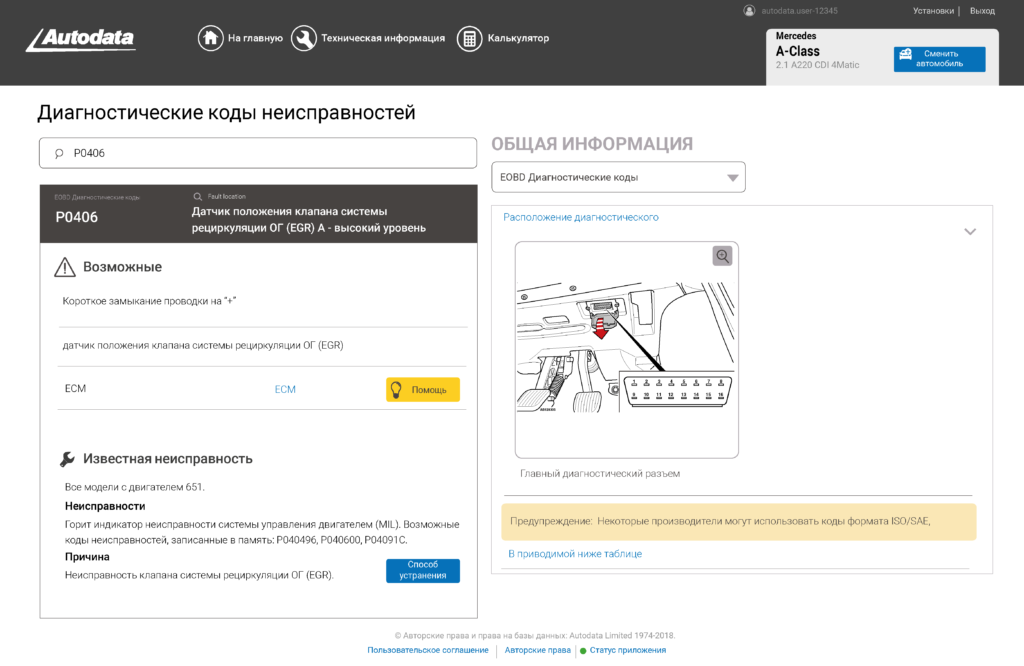Screen dimensions: 1024x666
Task: Click the Выход logout link
Action: [982, 11]
